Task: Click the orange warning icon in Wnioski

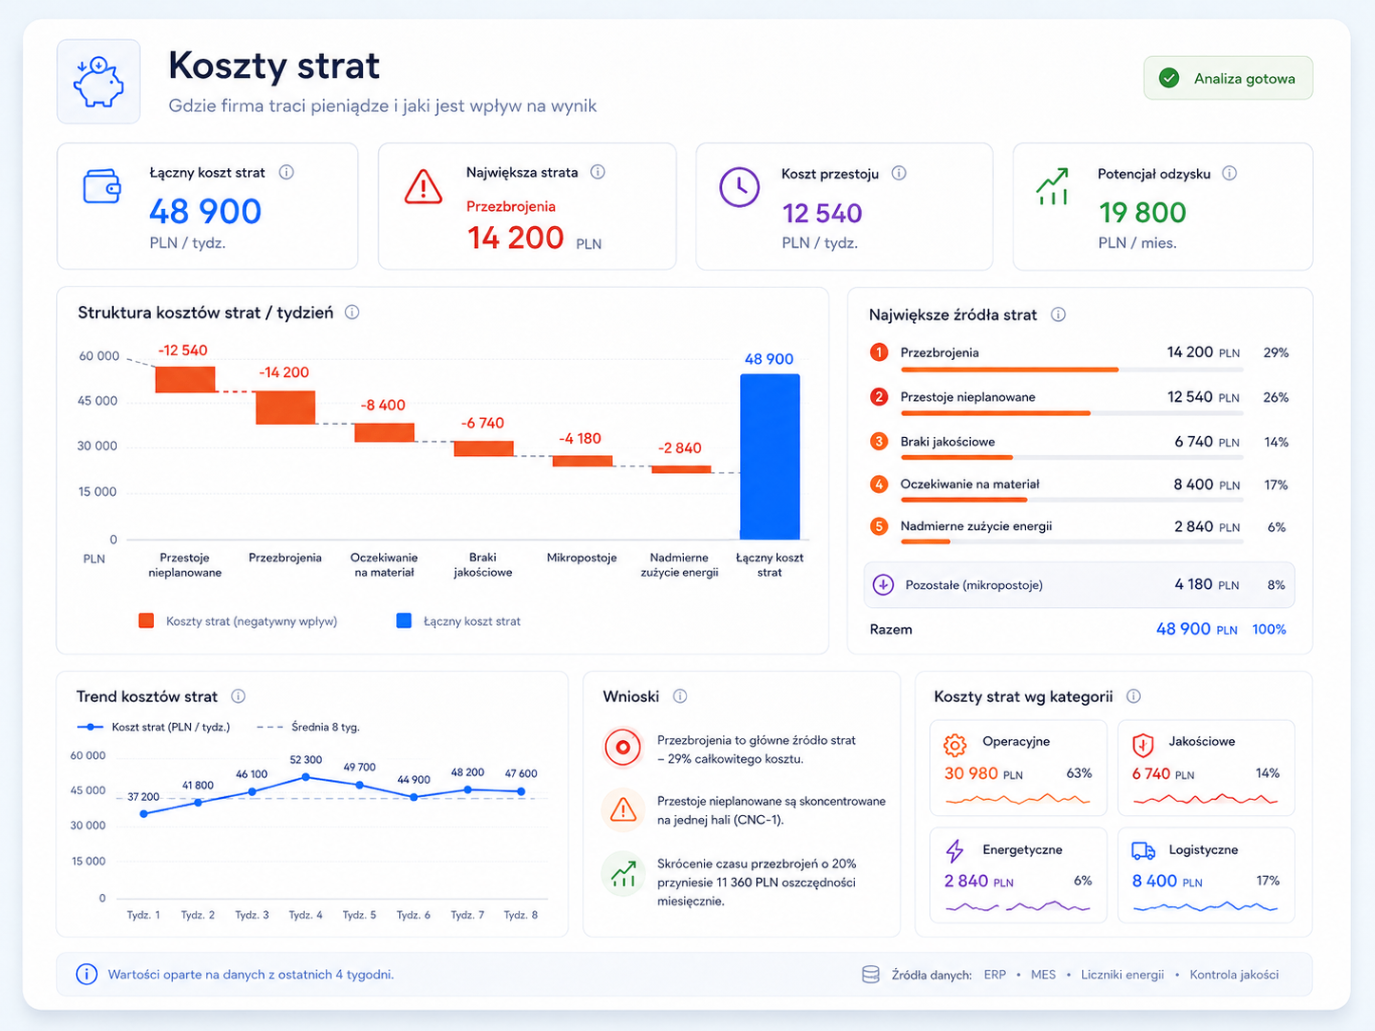Action: click(622, 809)
